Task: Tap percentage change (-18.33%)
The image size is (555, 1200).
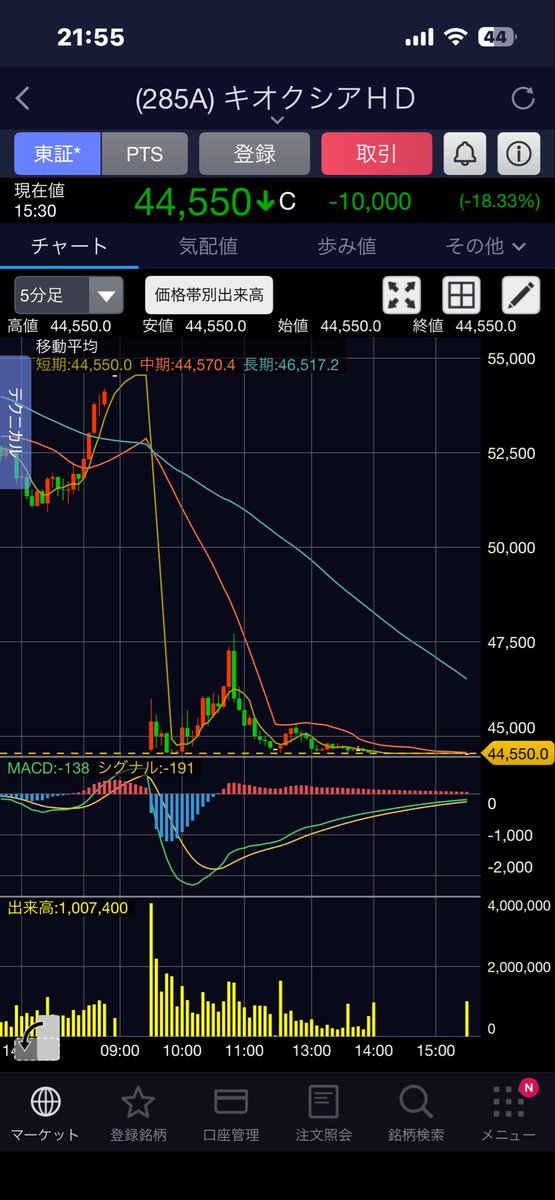Action: 500,202
